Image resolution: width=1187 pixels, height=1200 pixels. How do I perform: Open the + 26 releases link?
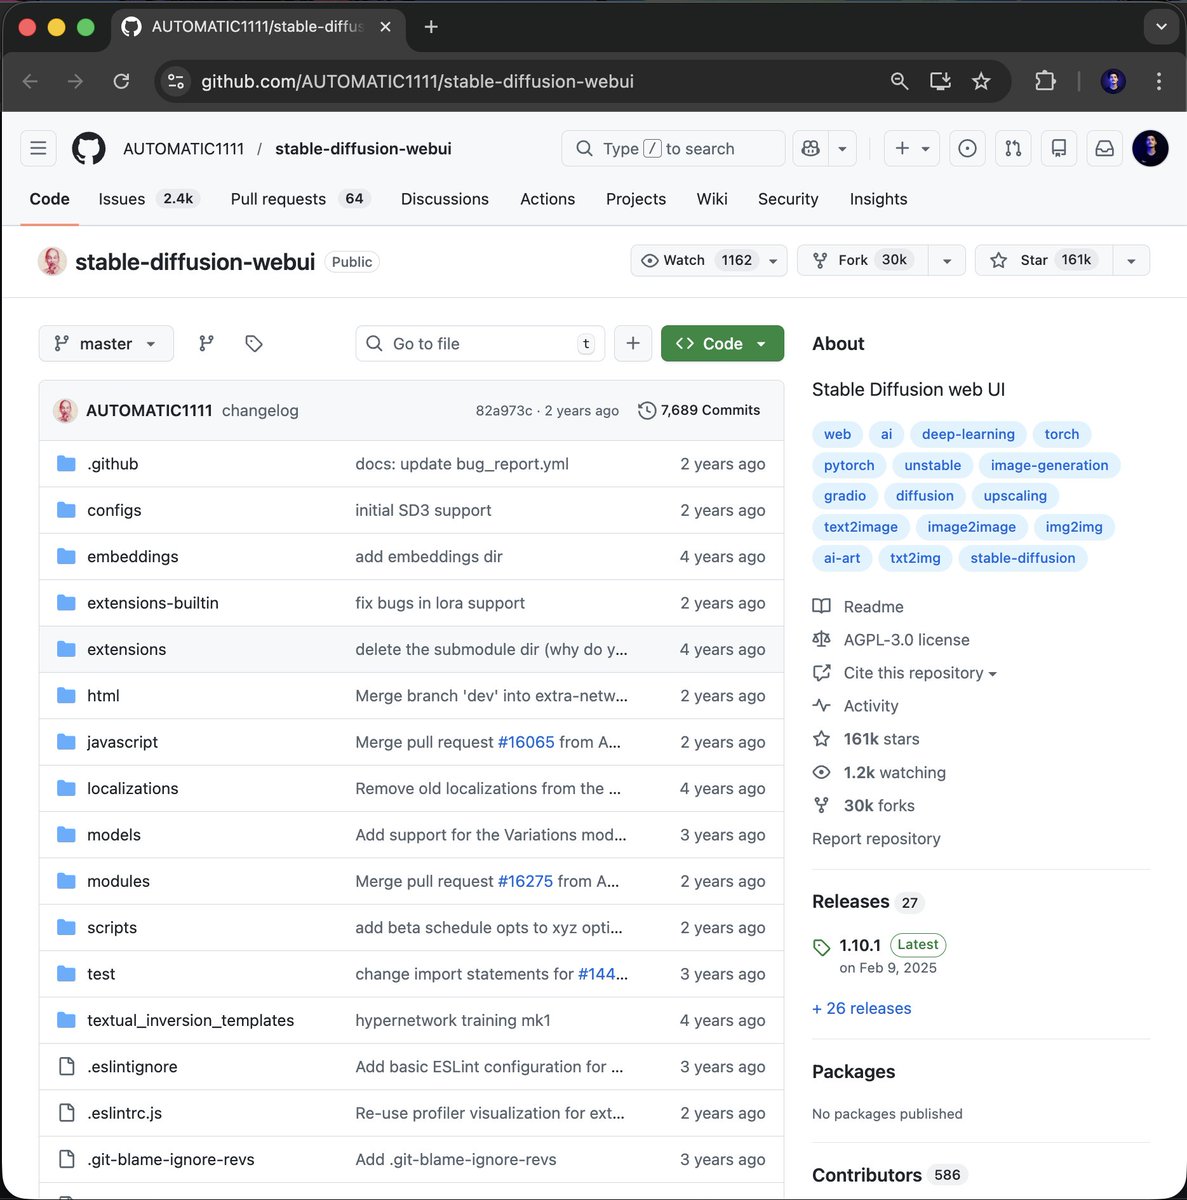[x=862, y=1008]
